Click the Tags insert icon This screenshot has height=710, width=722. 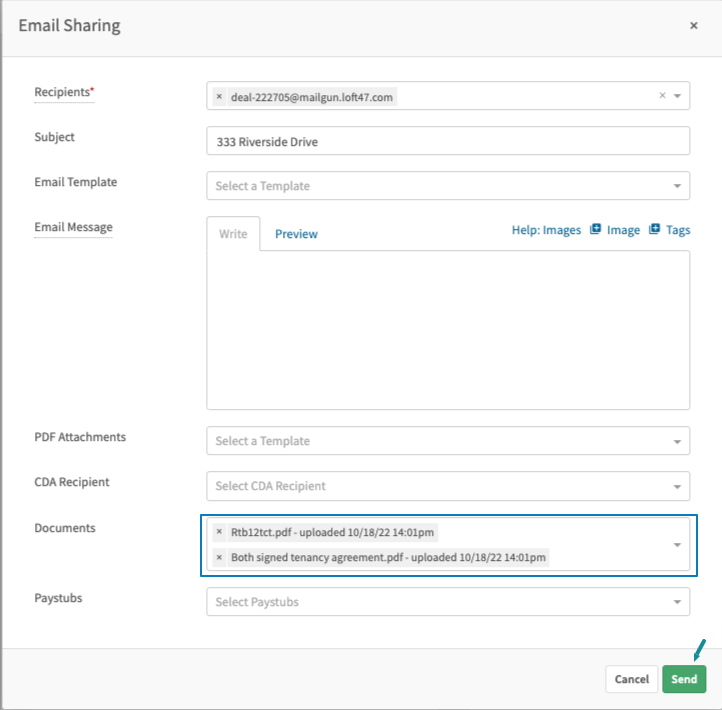(654, 229)
